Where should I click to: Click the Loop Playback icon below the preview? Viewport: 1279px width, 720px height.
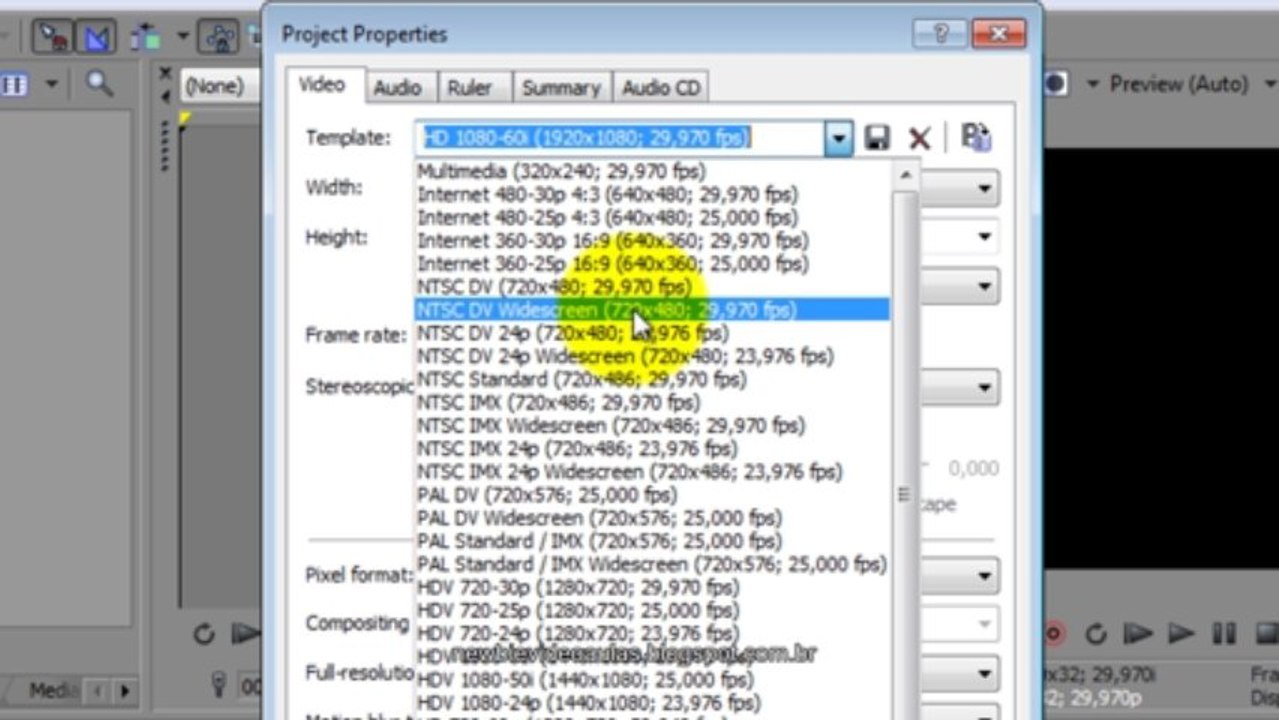click(x=1096, y=633)
